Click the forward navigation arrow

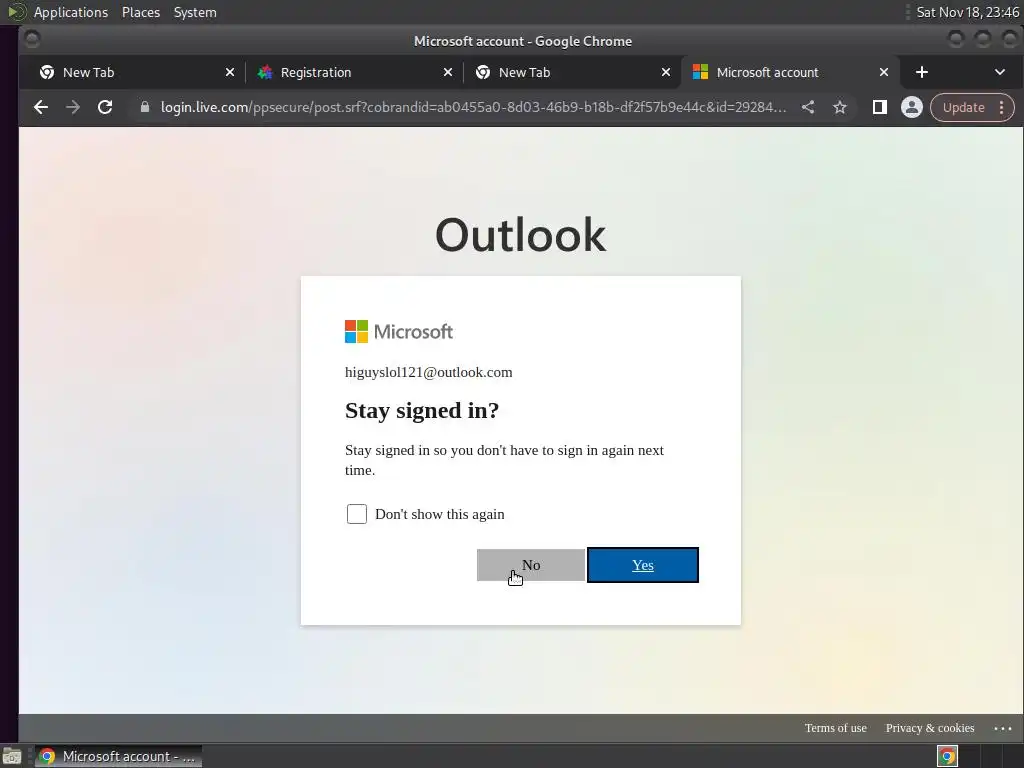[x=72, y=107]
